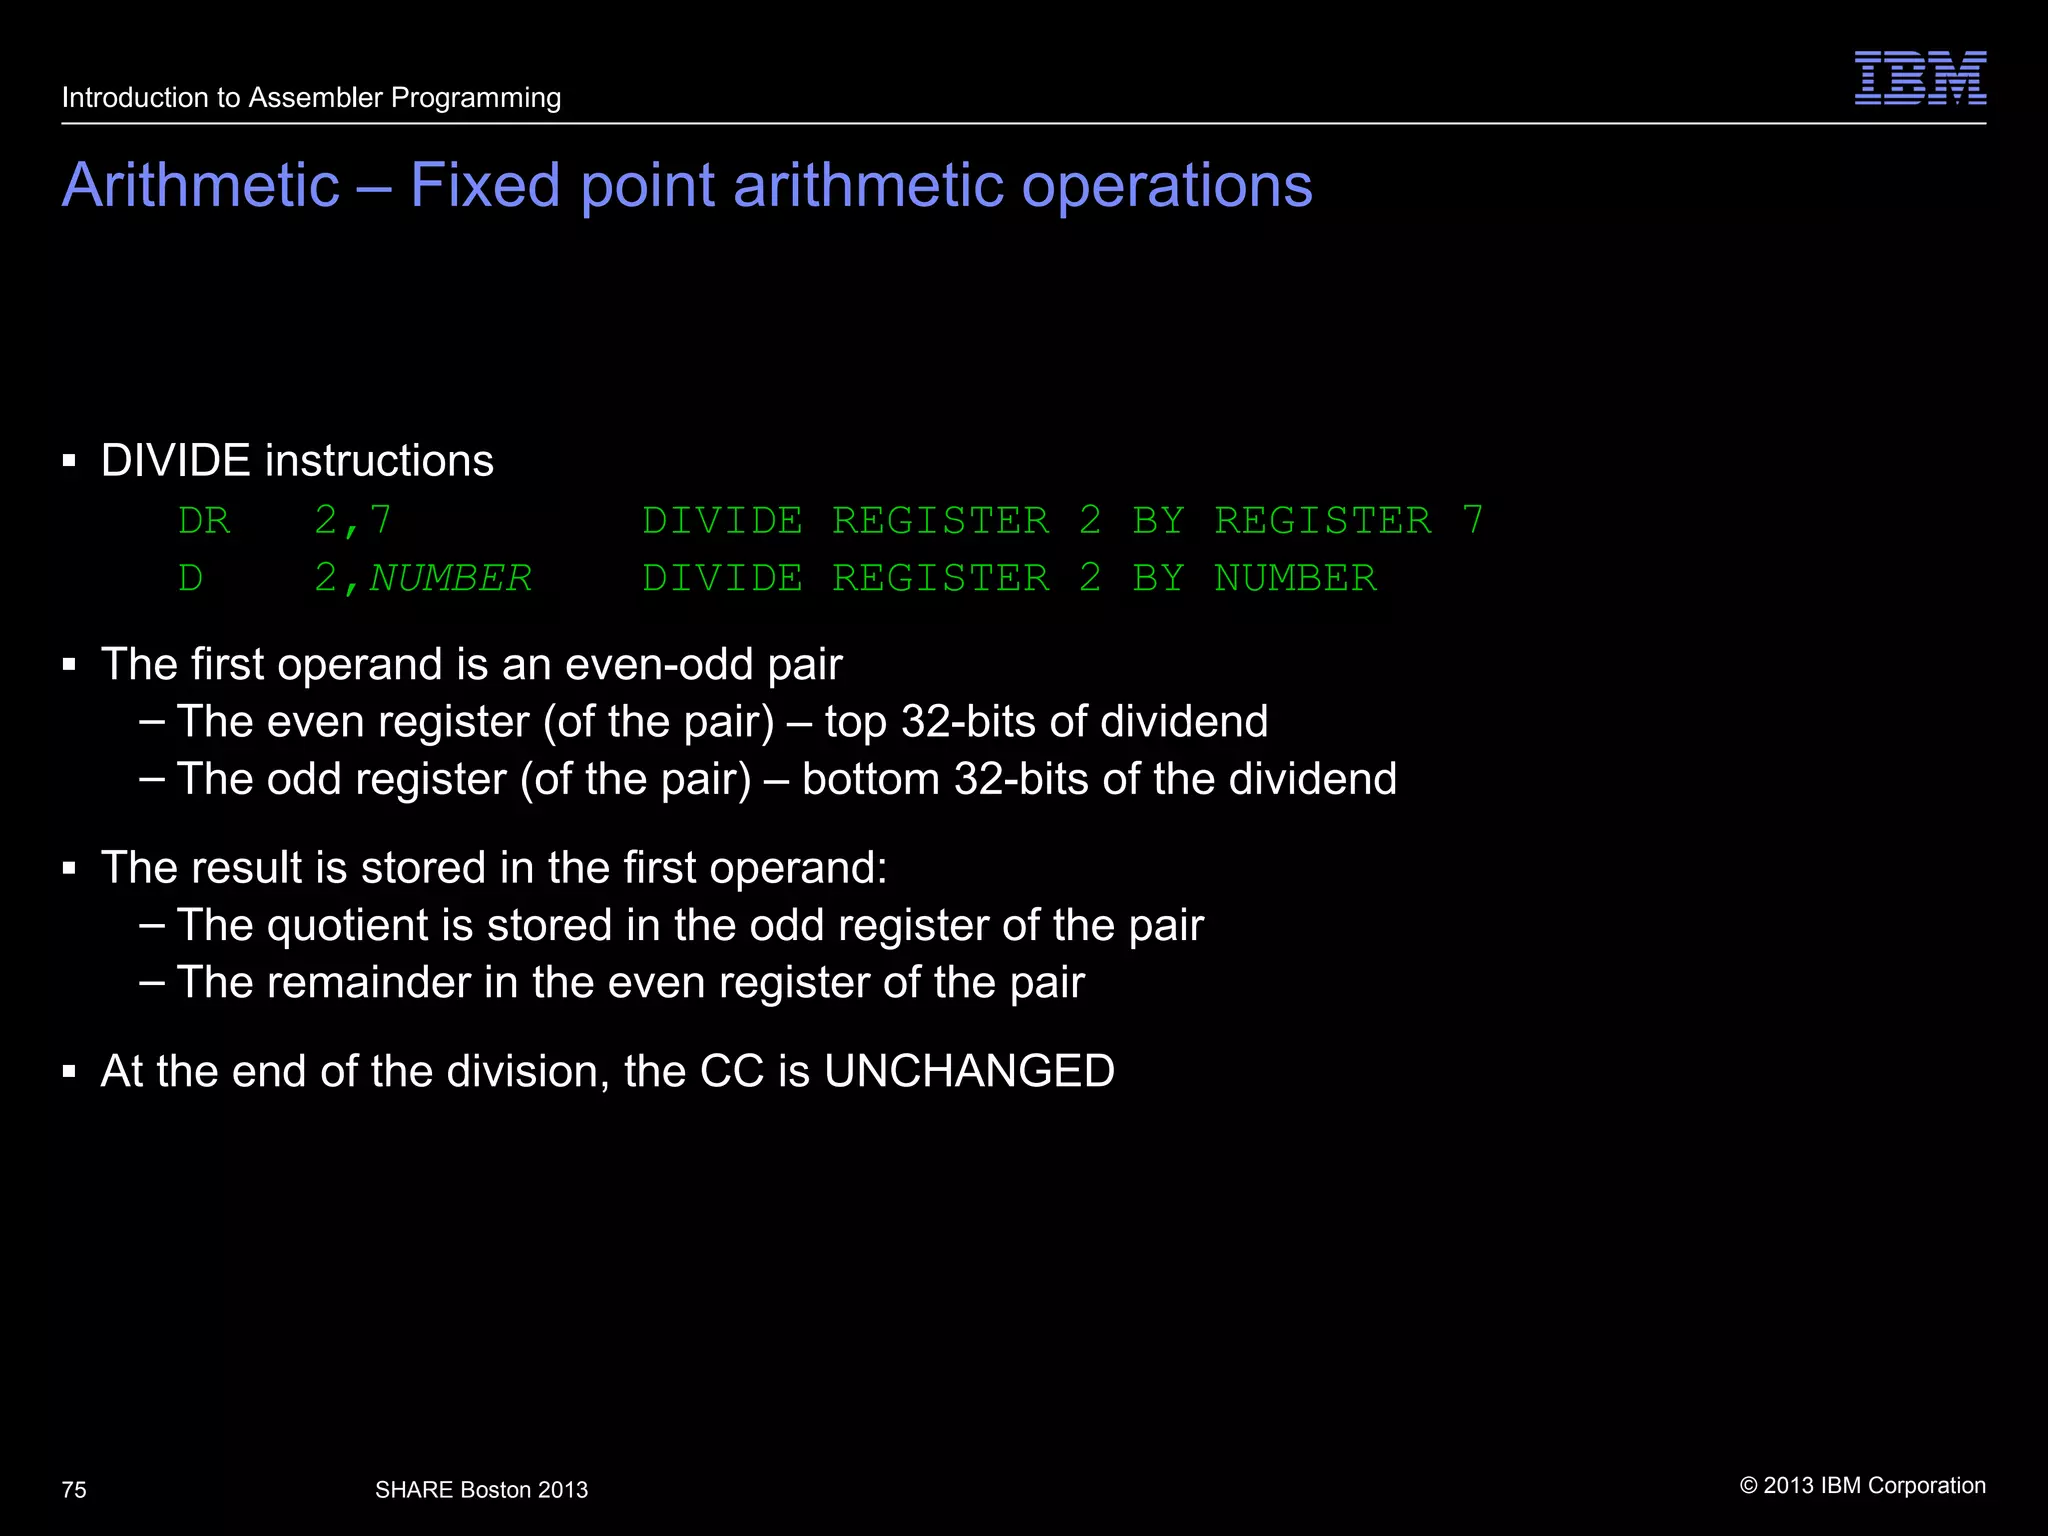Click footer text 'SHARE Boston 2013'
Image resolution: width=2048 pixels, height=1536 pixels.
coord(481,1490)
